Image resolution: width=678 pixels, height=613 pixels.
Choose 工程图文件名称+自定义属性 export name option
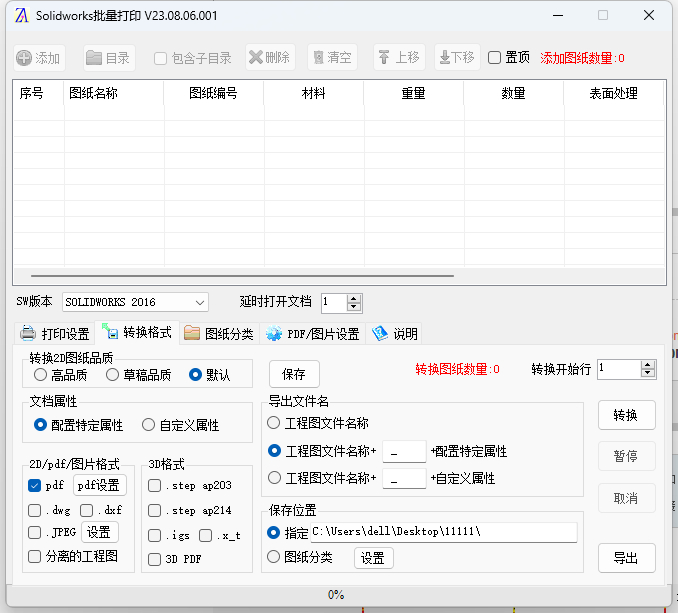tap(275, 478)
